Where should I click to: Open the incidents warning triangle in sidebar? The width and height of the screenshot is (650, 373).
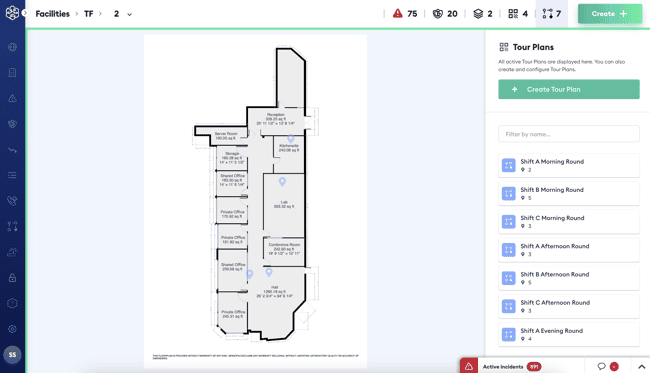click(12, 98)
